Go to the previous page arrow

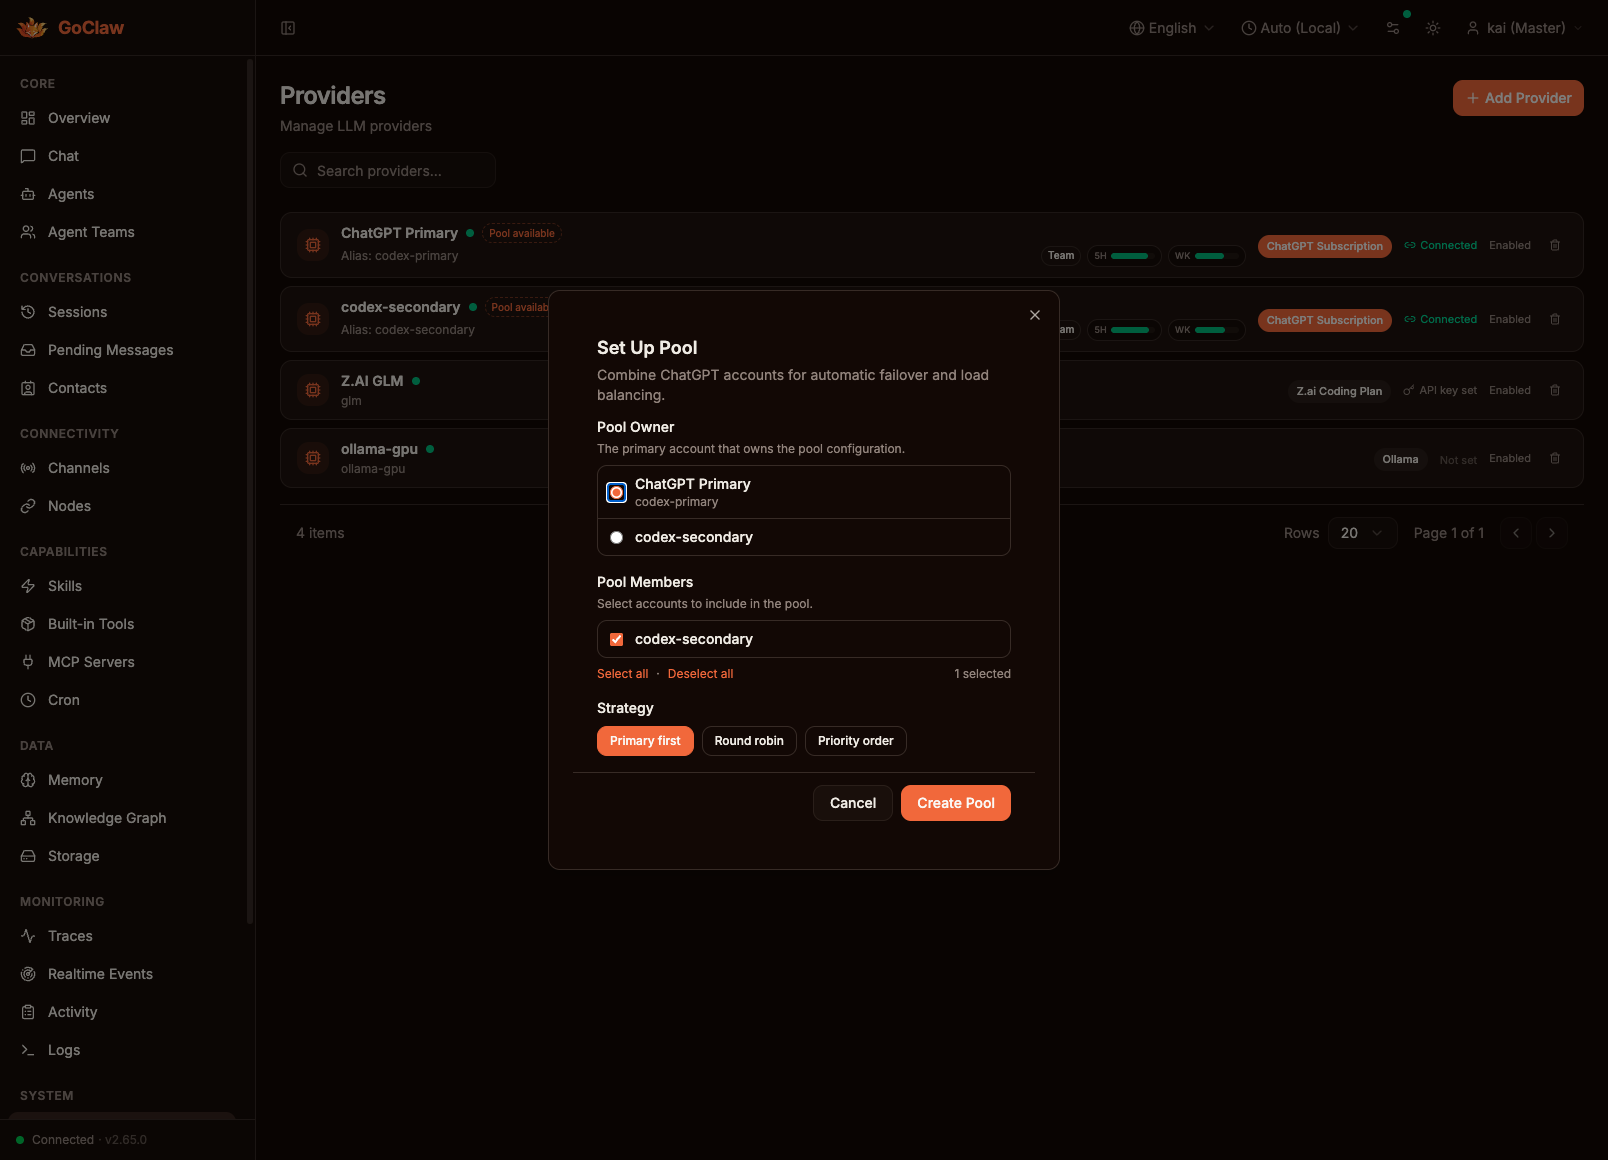pos(1516,533)
